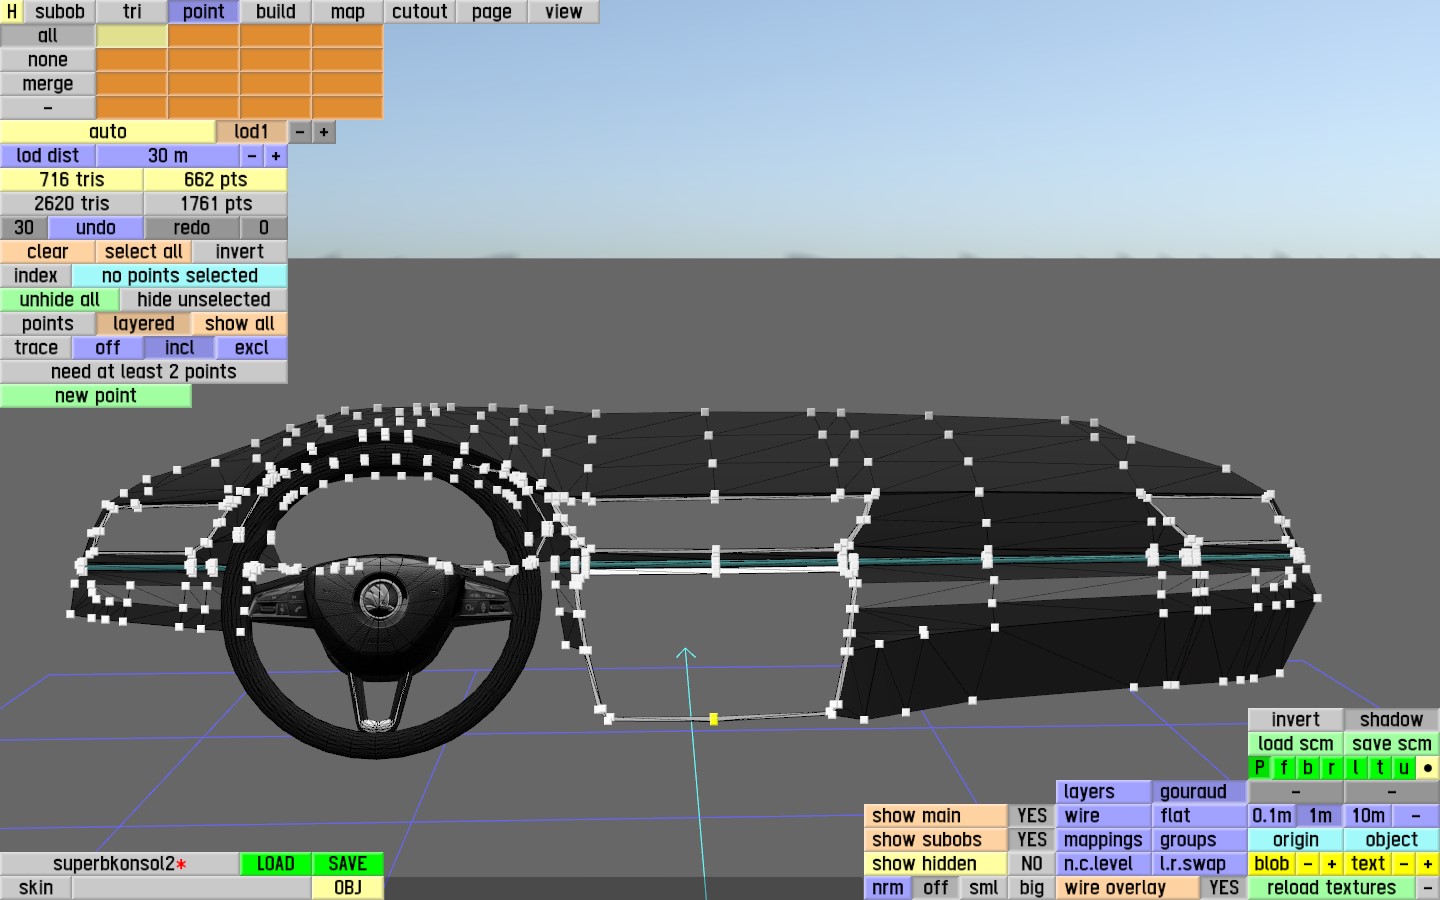This screenshot has width=1440, height=900.
Task: Click the yellow OBJ button
Action: click(x=348, y=888)
